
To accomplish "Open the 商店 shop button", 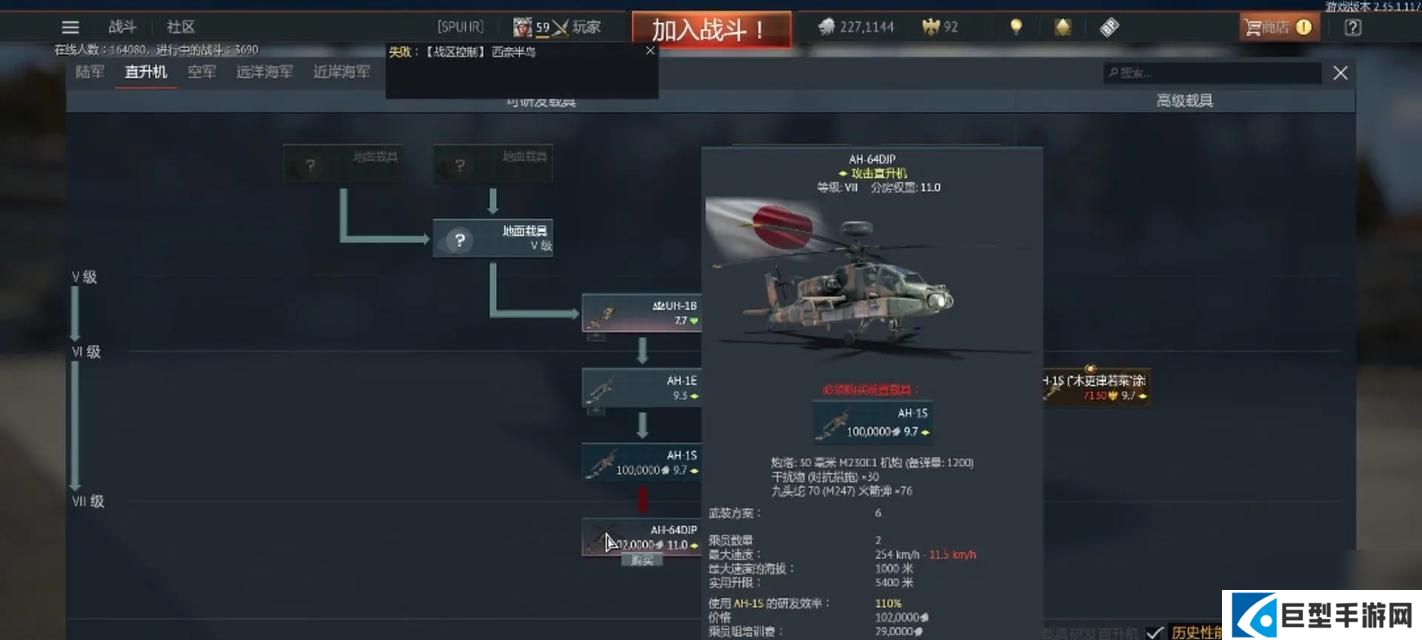I will point(1279,27).
